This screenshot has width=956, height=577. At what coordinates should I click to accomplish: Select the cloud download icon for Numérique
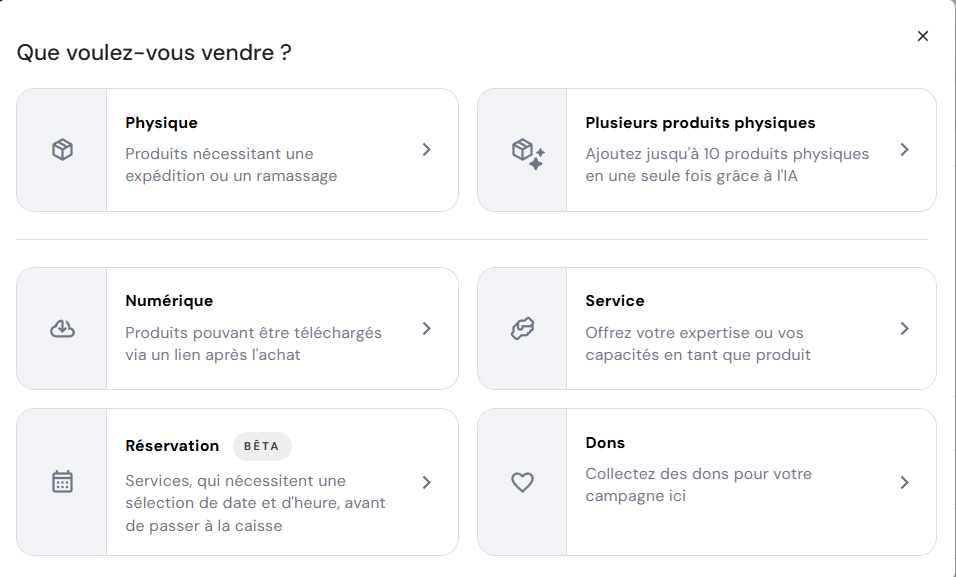coord(62,327)
